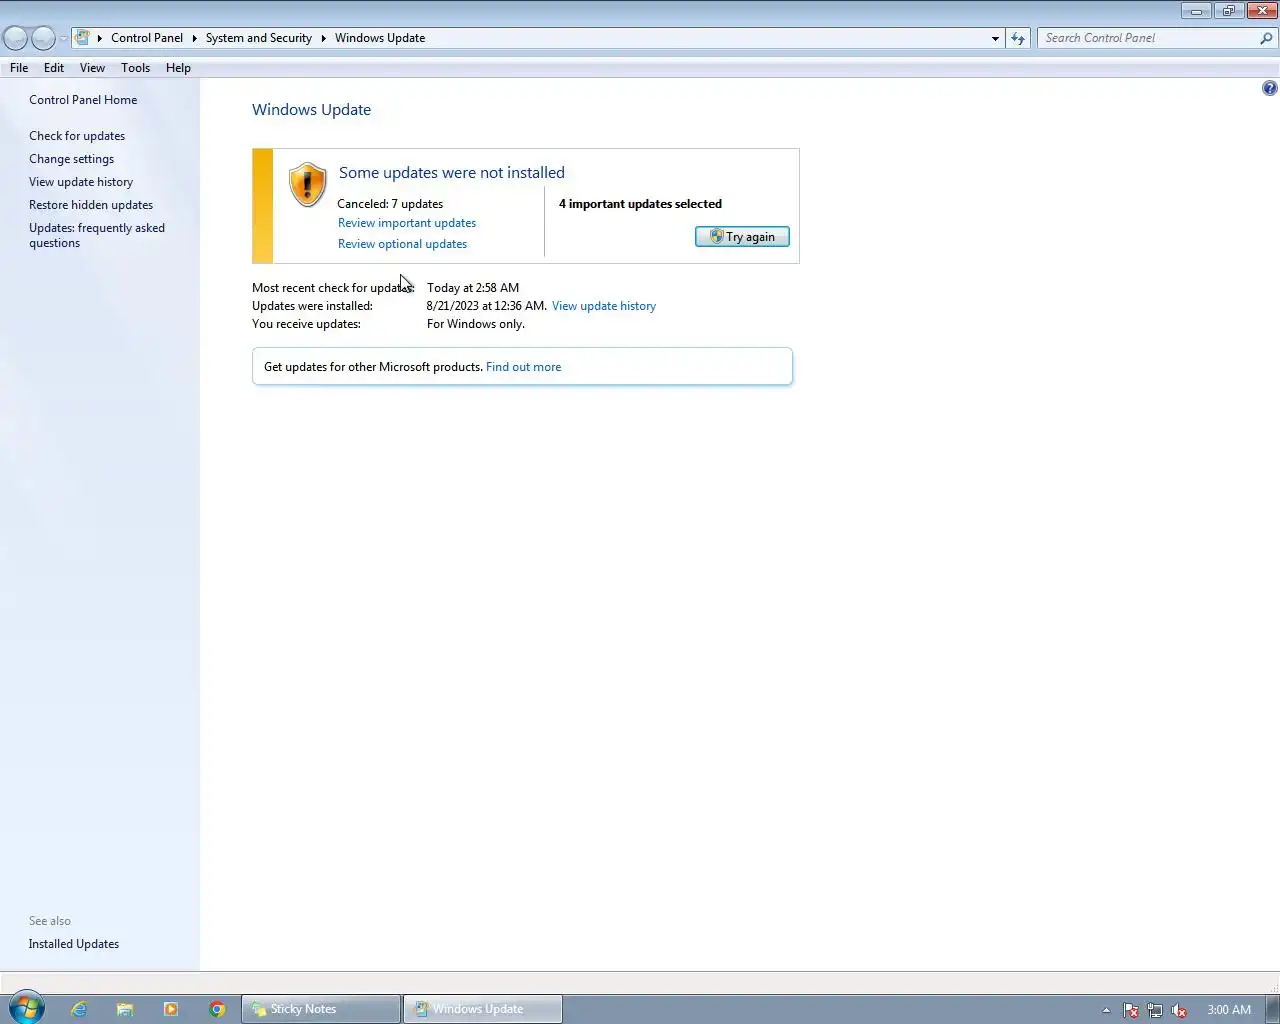Click Find out more link
The image size is (1280, 1024).
[x=523, y=367]
